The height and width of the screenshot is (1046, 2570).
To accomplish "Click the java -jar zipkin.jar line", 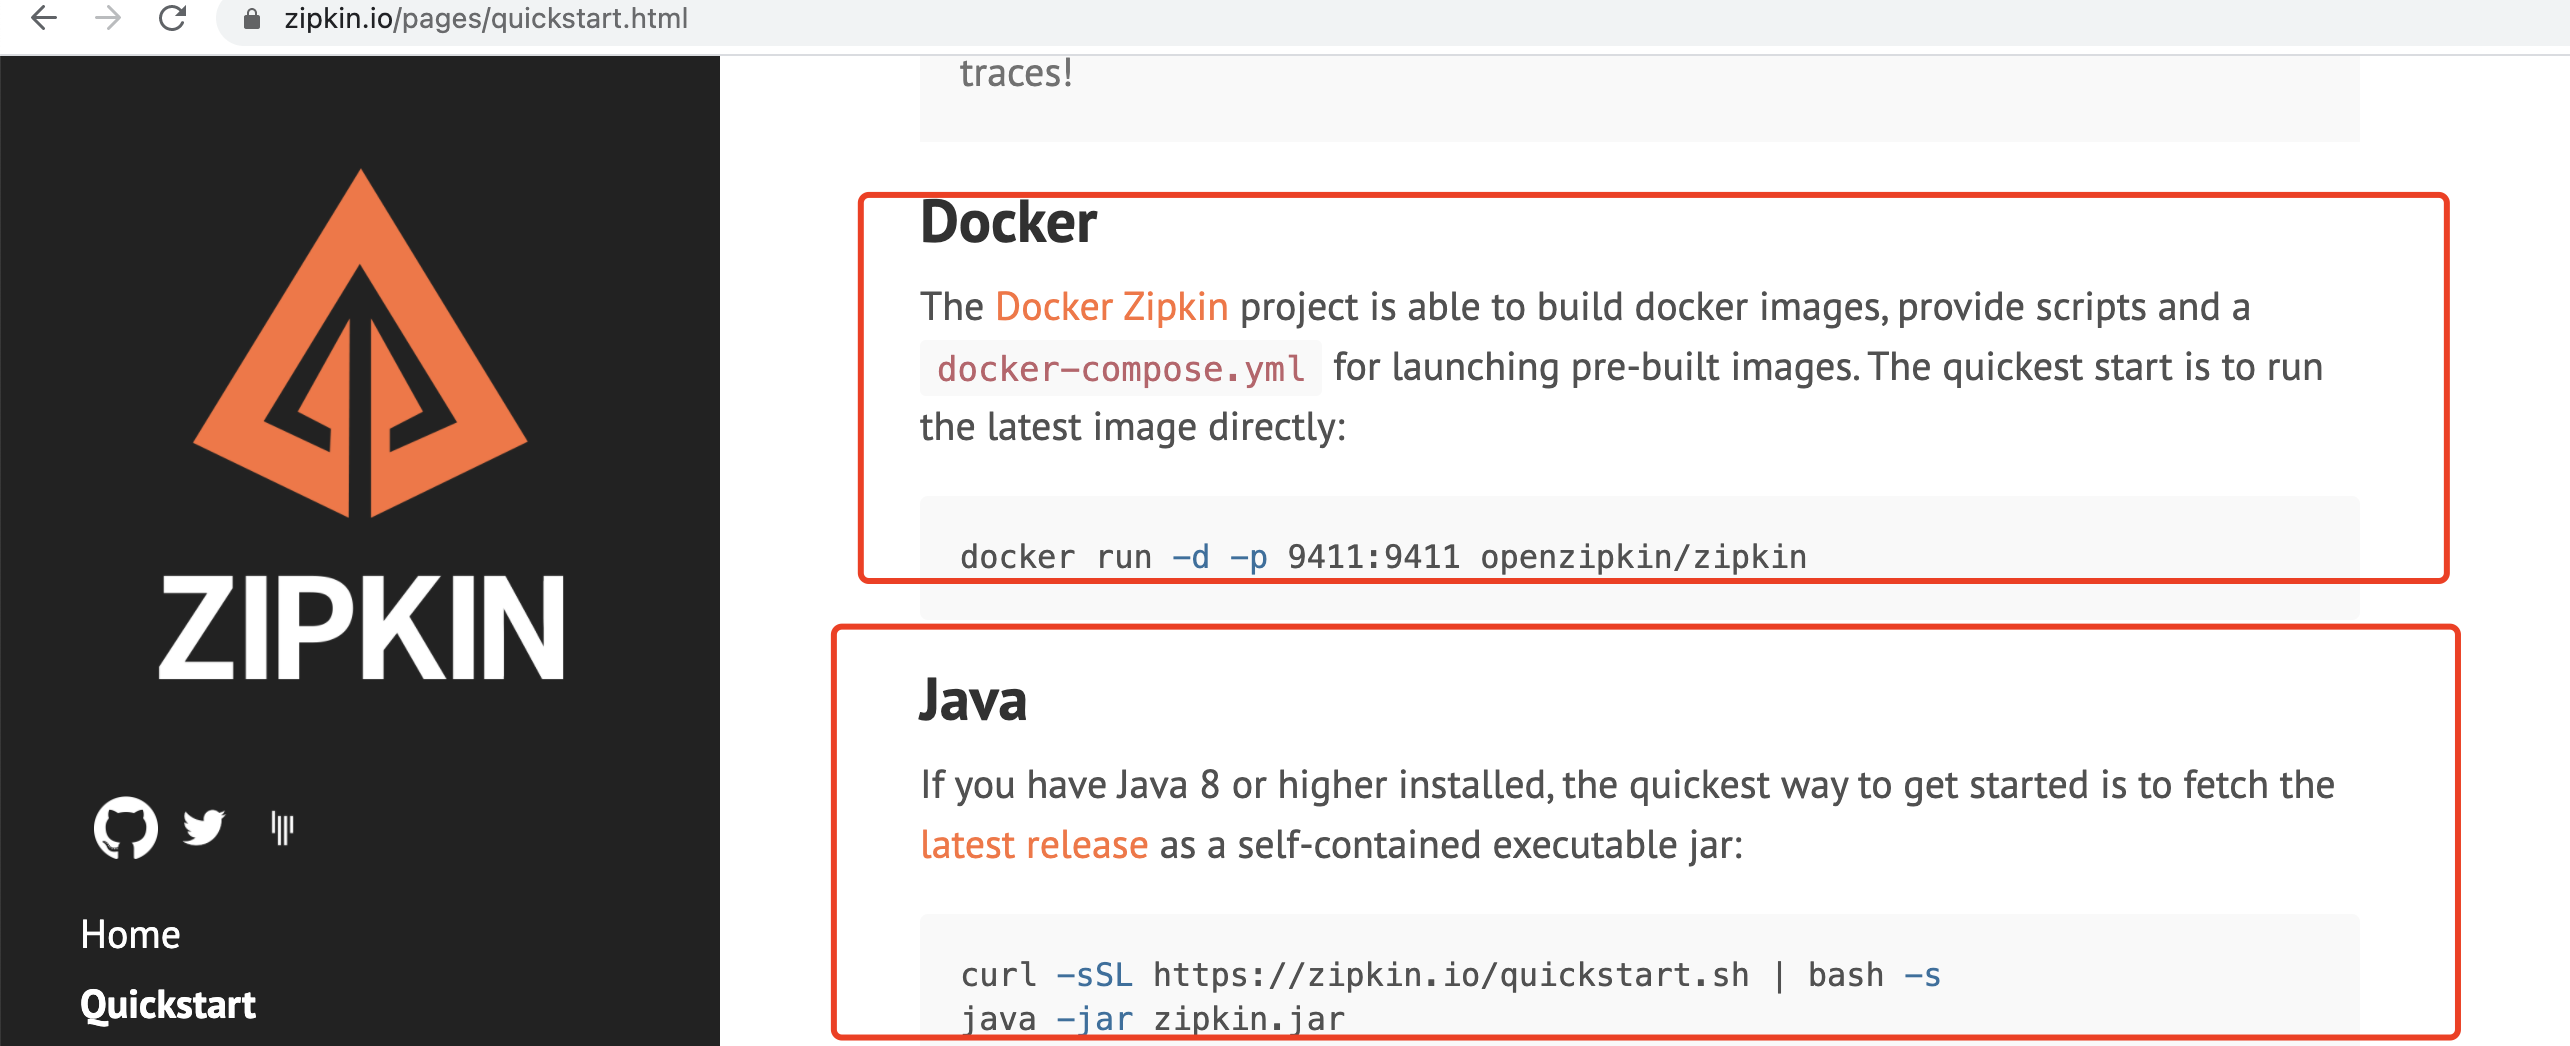I will 1152,1018.
